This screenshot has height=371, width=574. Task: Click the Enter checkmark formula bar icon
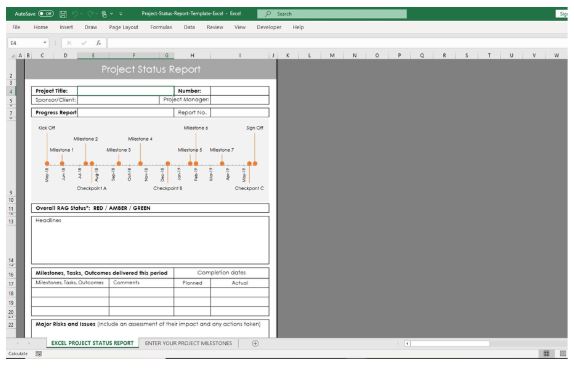(x=84, y=43)
